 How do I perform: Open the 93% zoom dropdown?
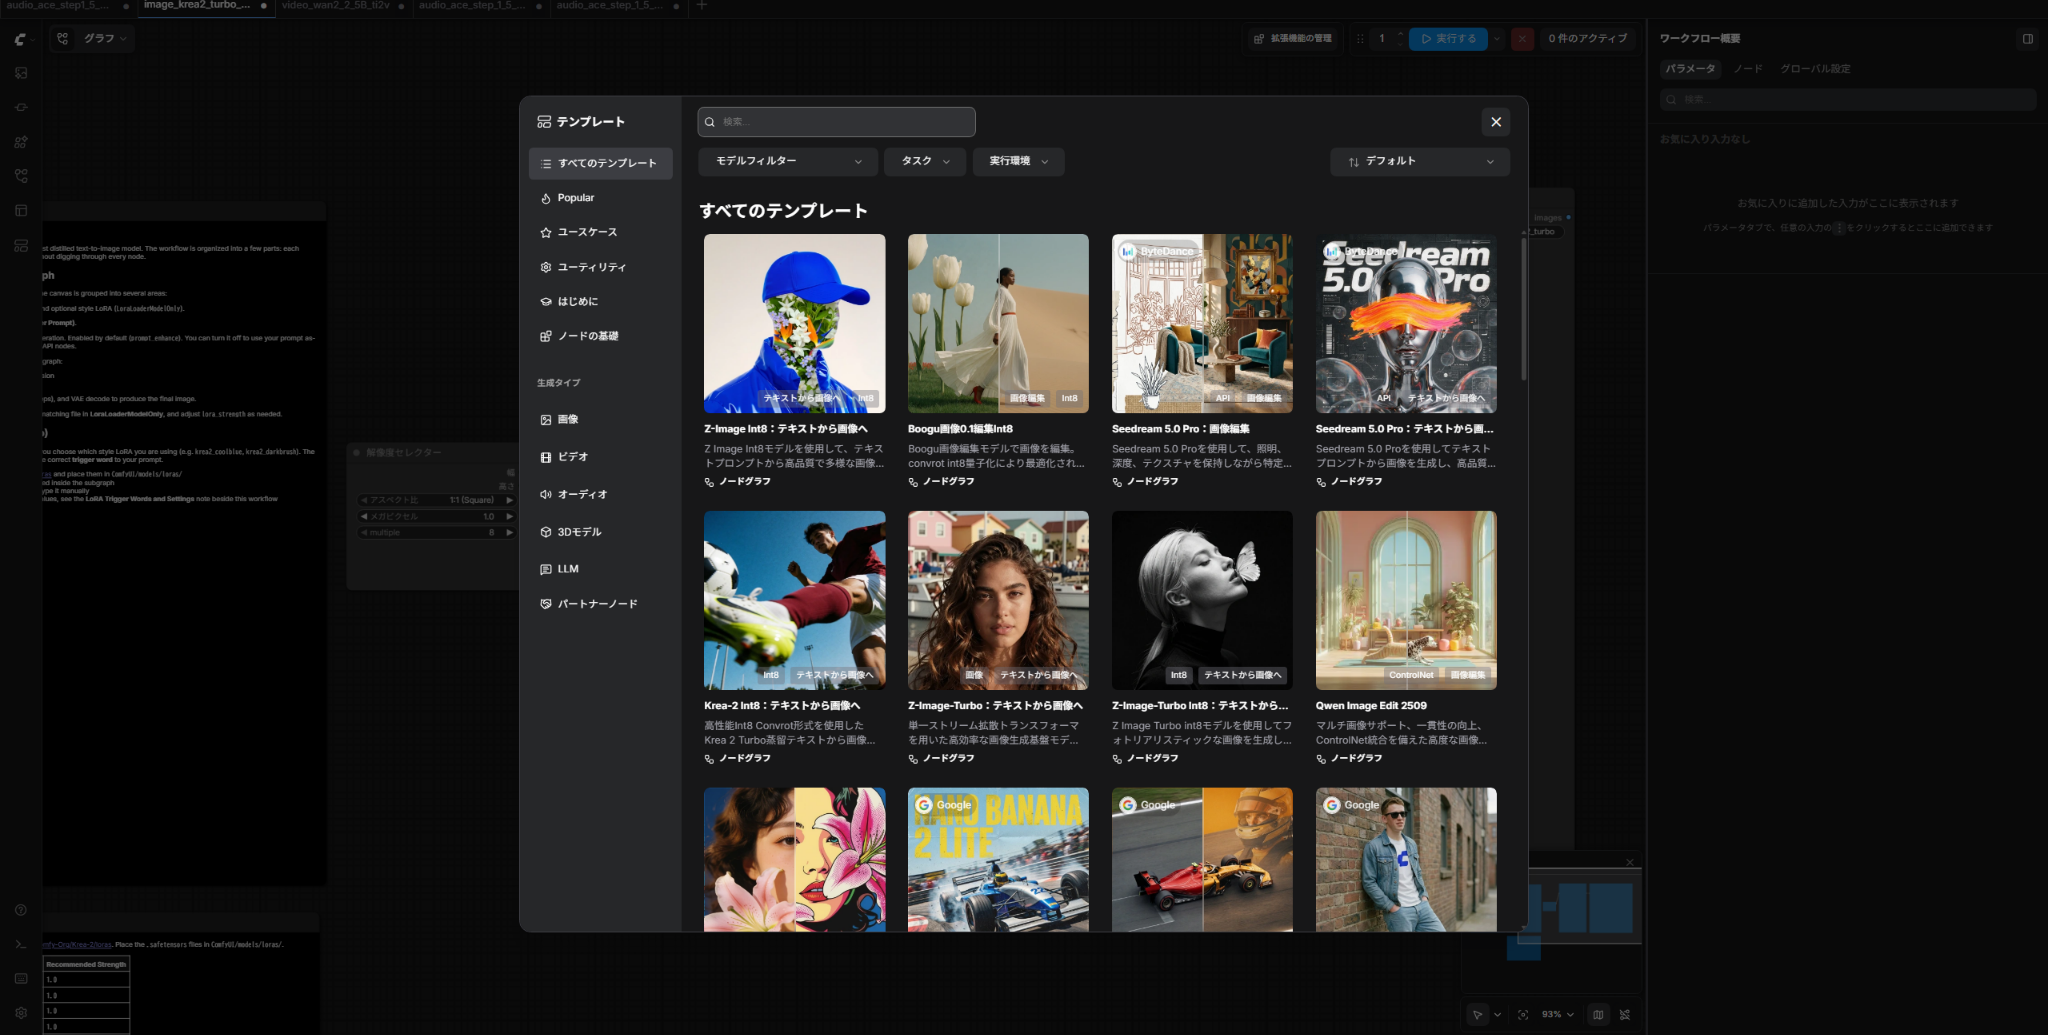coord(1558,1014)
